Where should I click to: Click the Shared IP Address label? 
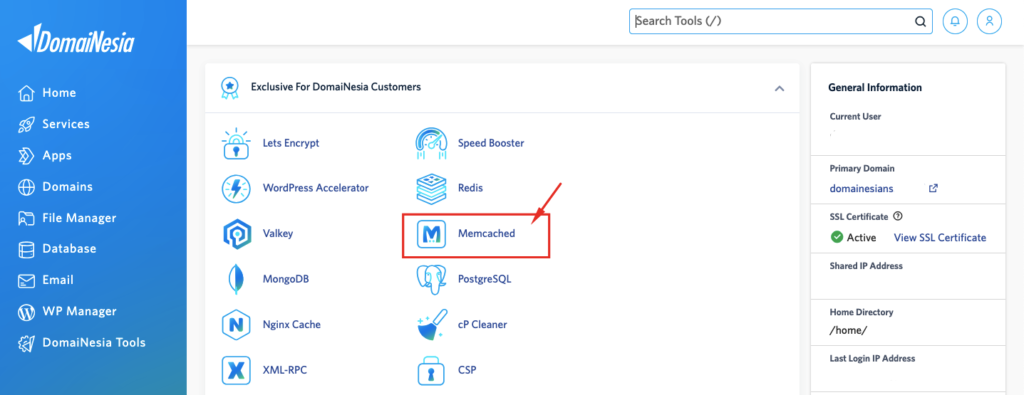coord(866,266)
